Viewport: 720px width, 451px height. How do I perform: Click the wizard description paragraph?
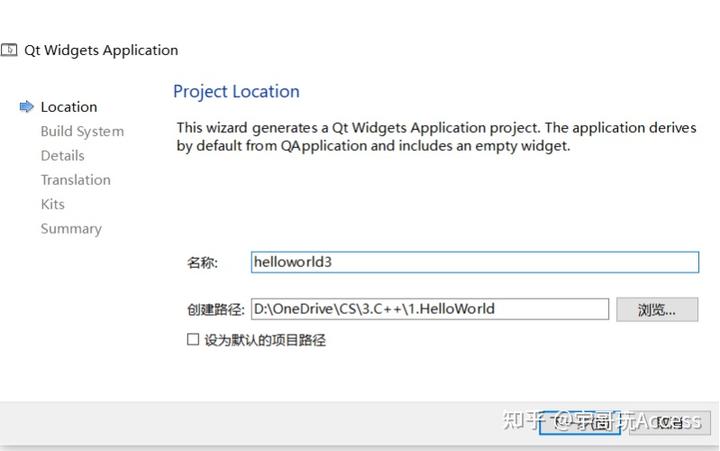tap(428, 137)
